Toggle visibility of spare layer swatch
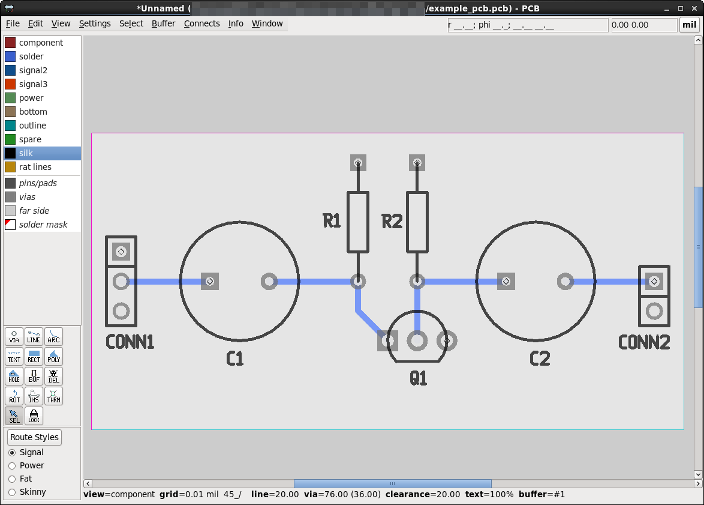Screen dimensions: 704x505 (x=10, y=139)
